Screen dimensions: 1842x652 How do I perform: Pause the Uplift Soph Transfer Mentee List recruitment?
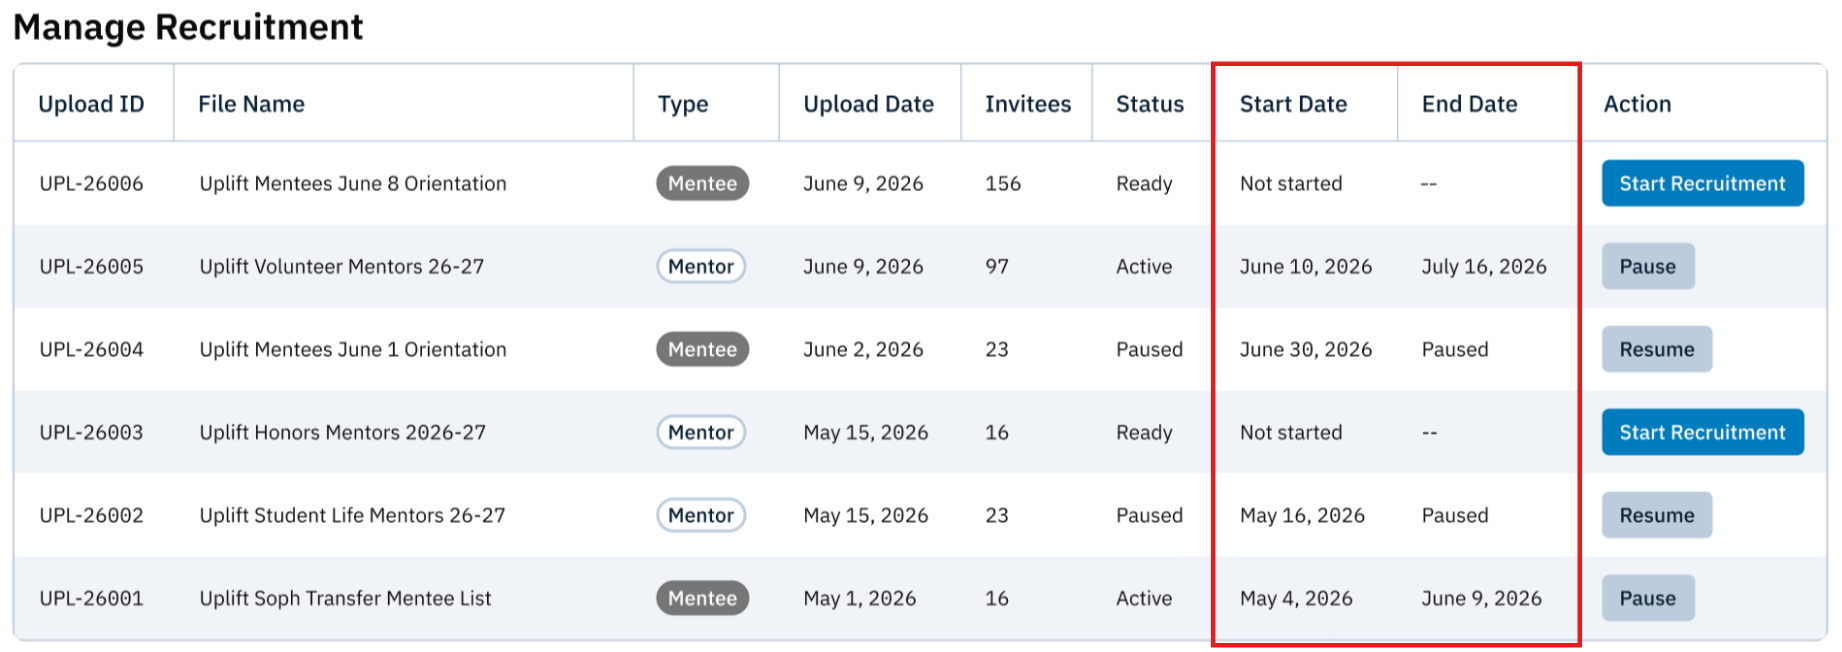[x=1648, y=598]
